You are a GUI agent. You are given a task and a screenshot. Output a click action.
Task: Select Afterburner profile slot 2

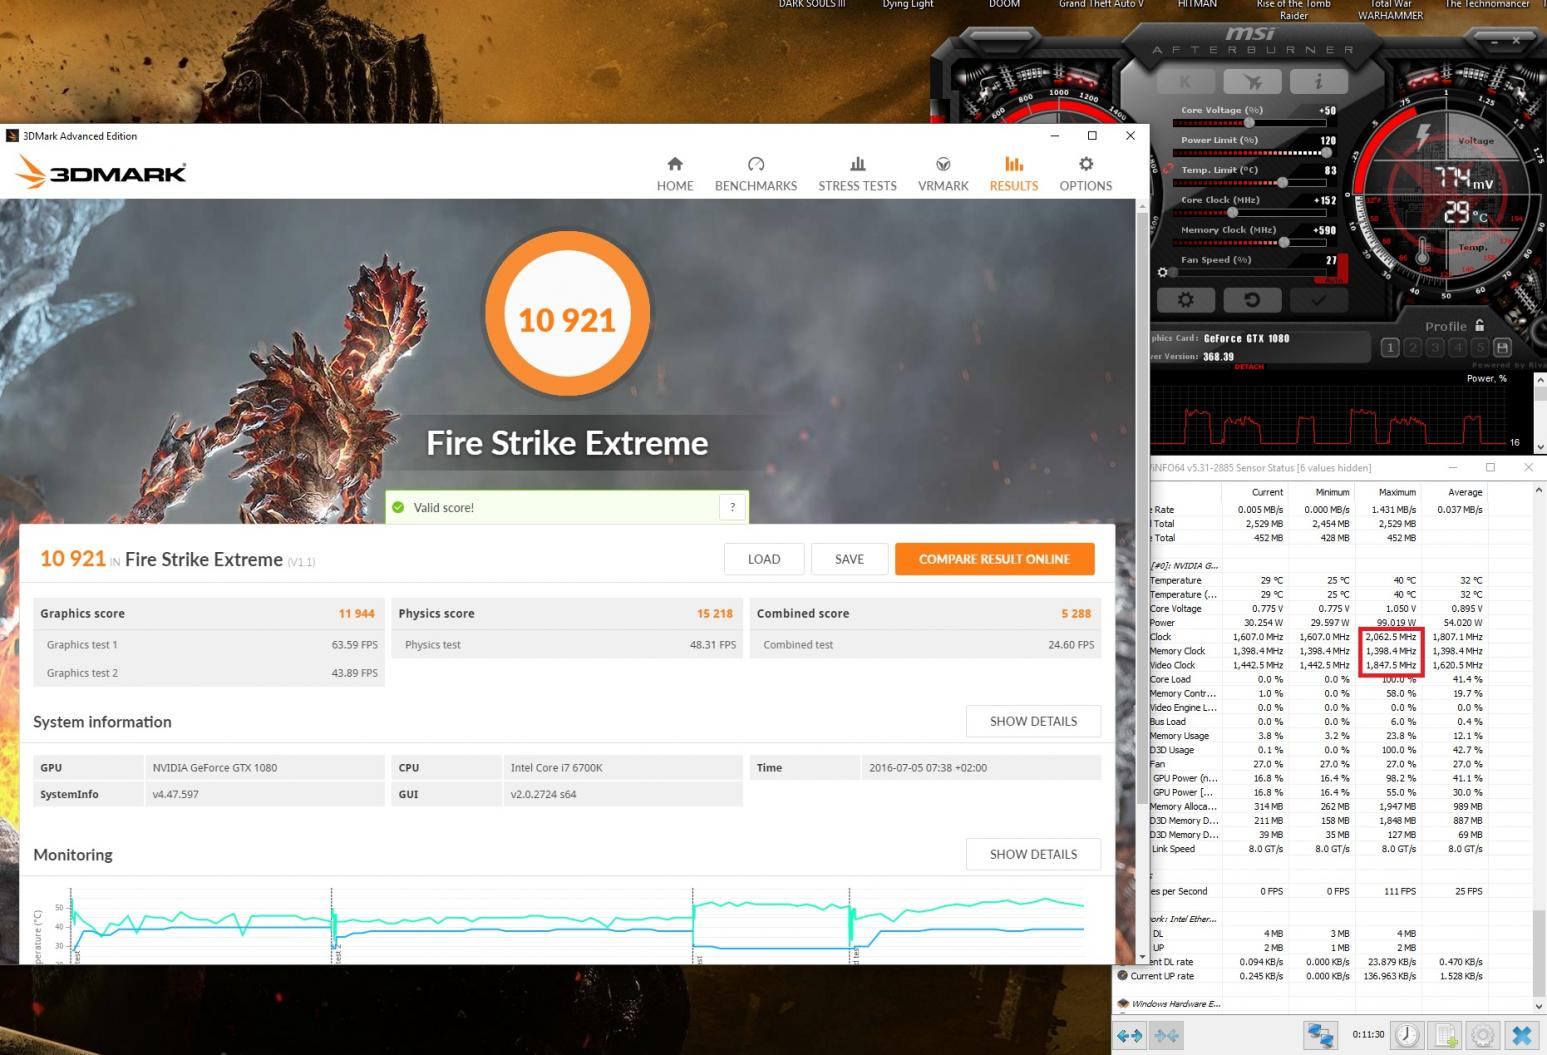[x=1412, y=348]
